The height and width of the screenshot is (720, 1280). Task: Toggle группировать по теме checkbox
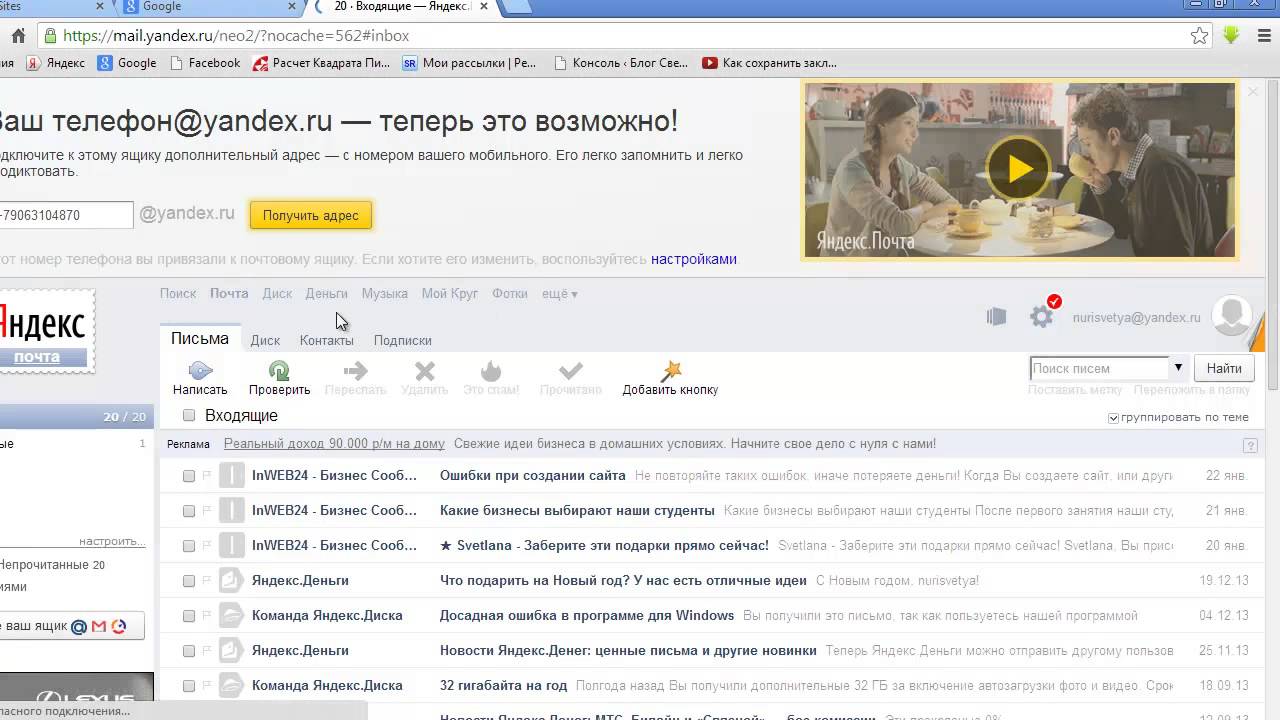pyautogui.click(x=1114, y=418)
